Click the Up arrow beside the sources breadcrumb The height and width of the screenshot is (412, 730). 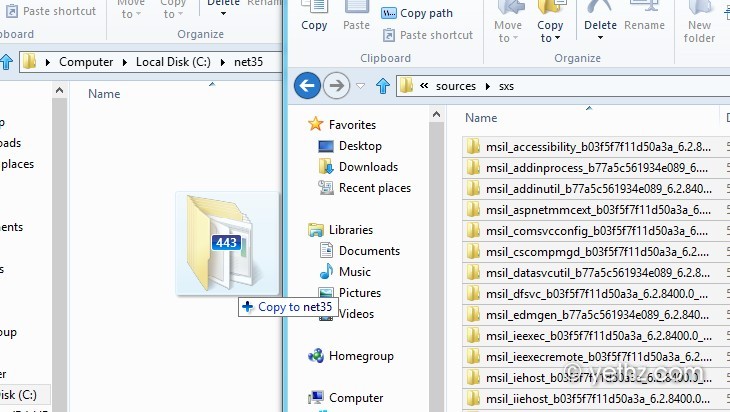(382, 86)
